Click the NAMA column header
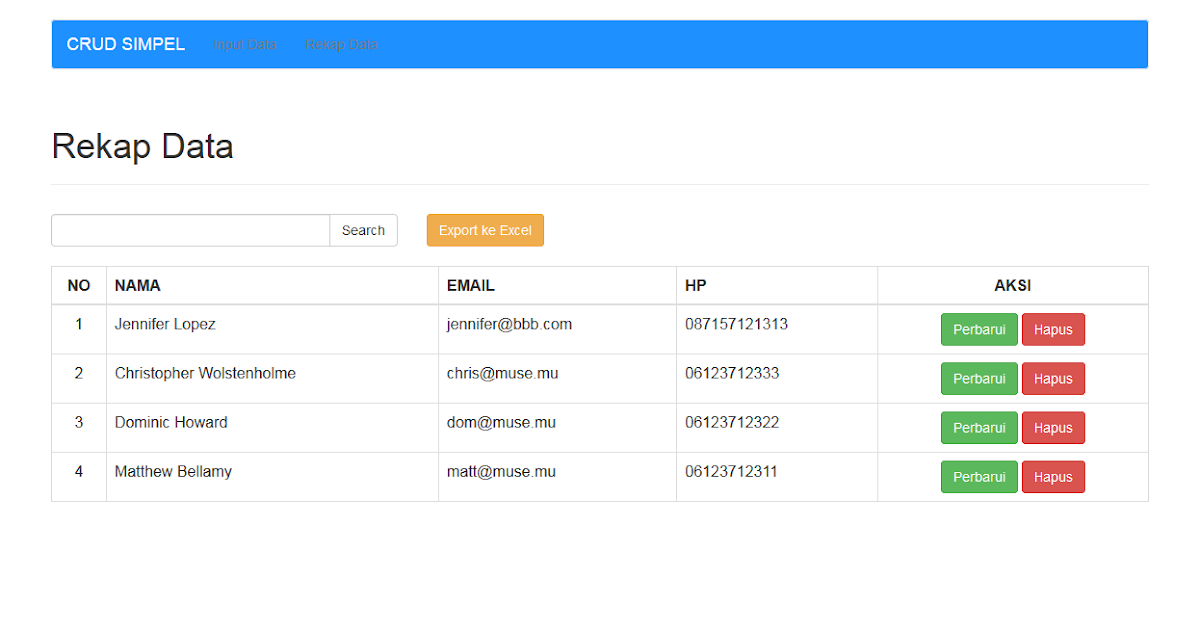 (x=137, y=285)
